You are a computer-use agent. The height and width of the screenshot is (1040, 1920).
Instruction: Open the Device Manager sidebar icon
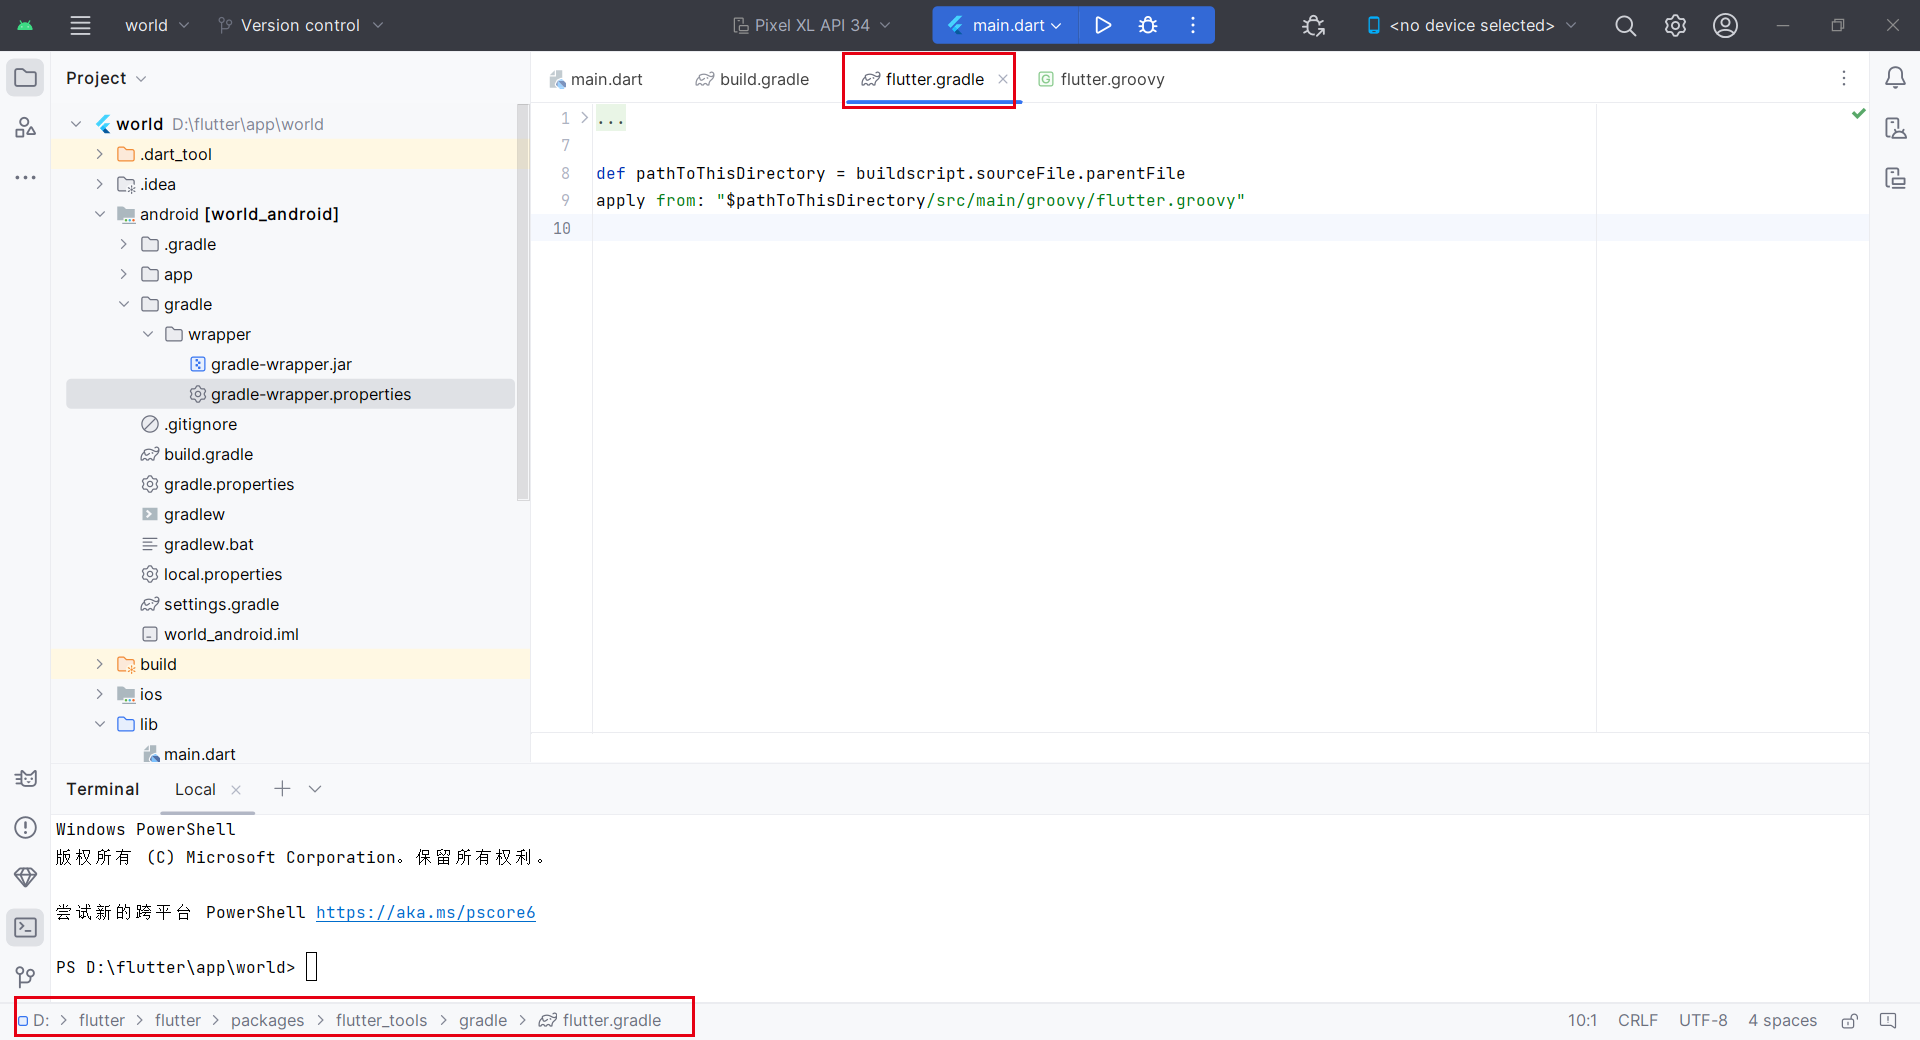pyautogui.click(x=1895, y=128)
